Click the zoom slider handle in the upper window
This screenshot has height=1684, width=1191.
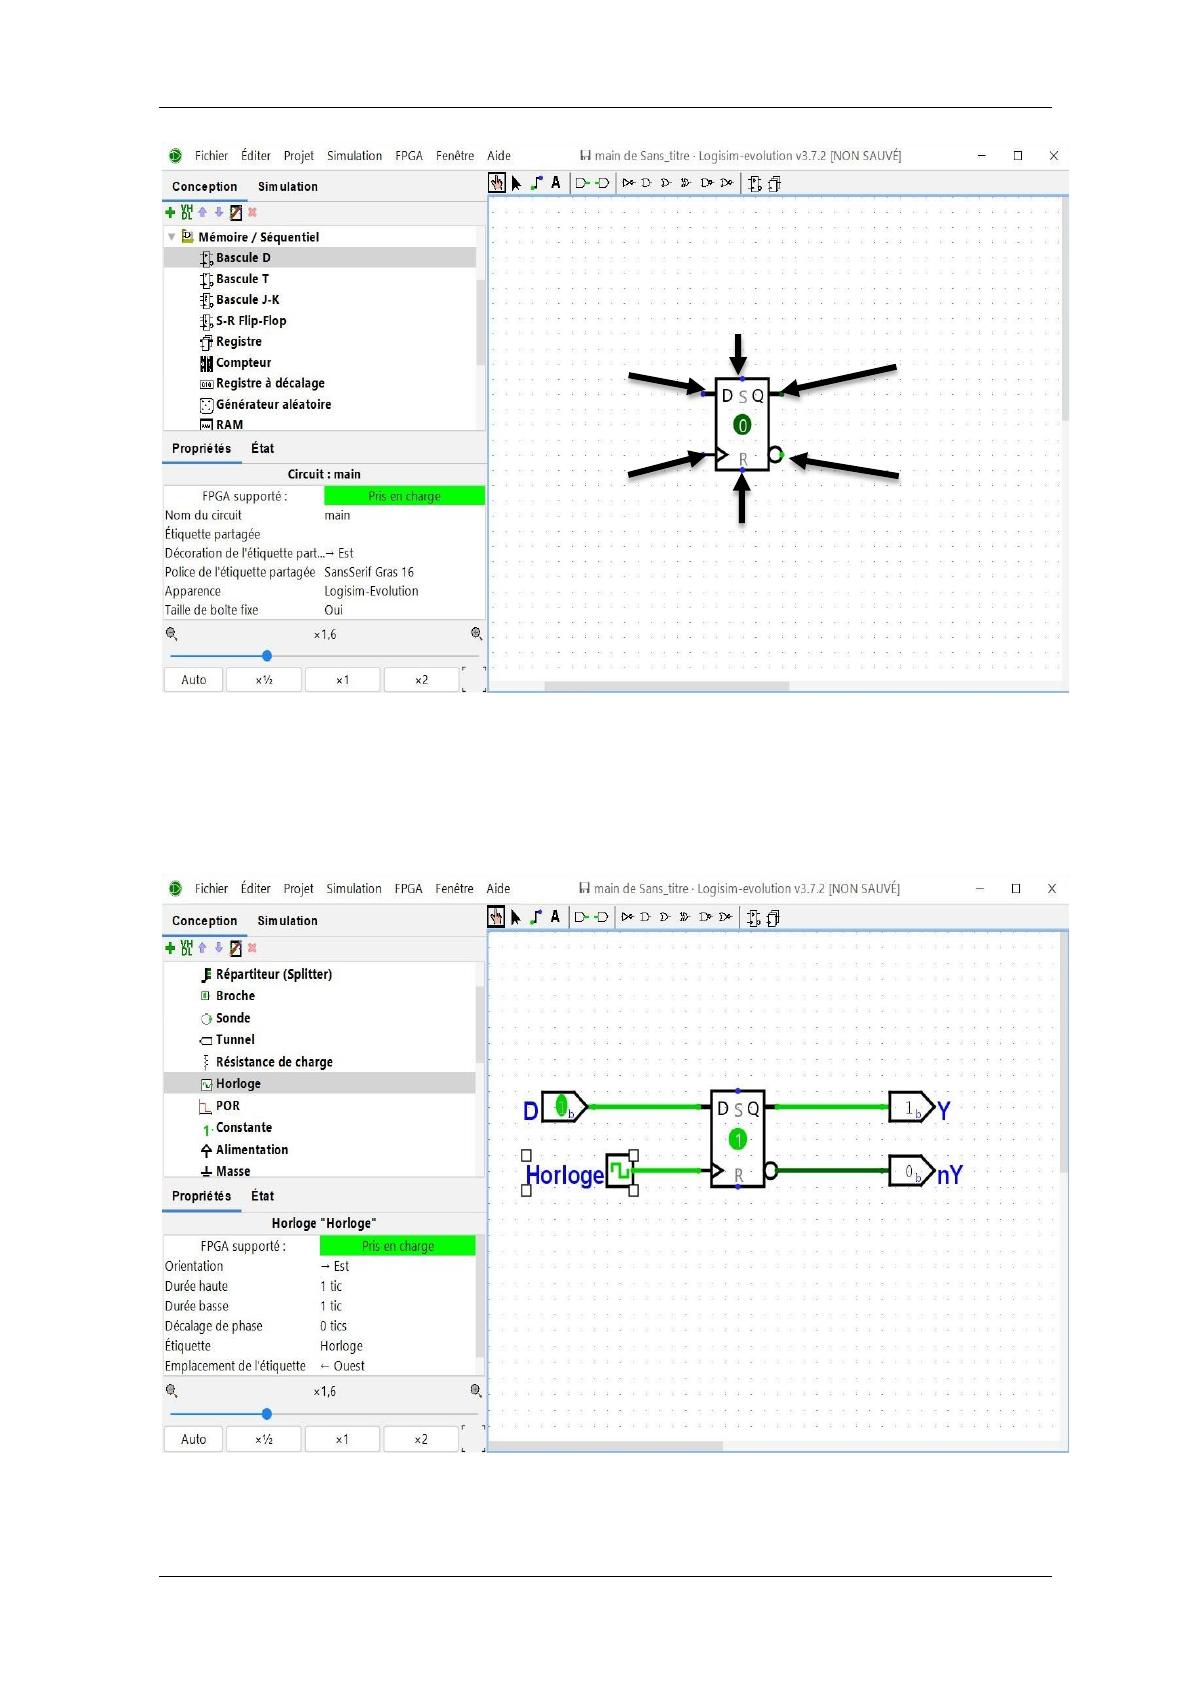(x=267, y=656)
